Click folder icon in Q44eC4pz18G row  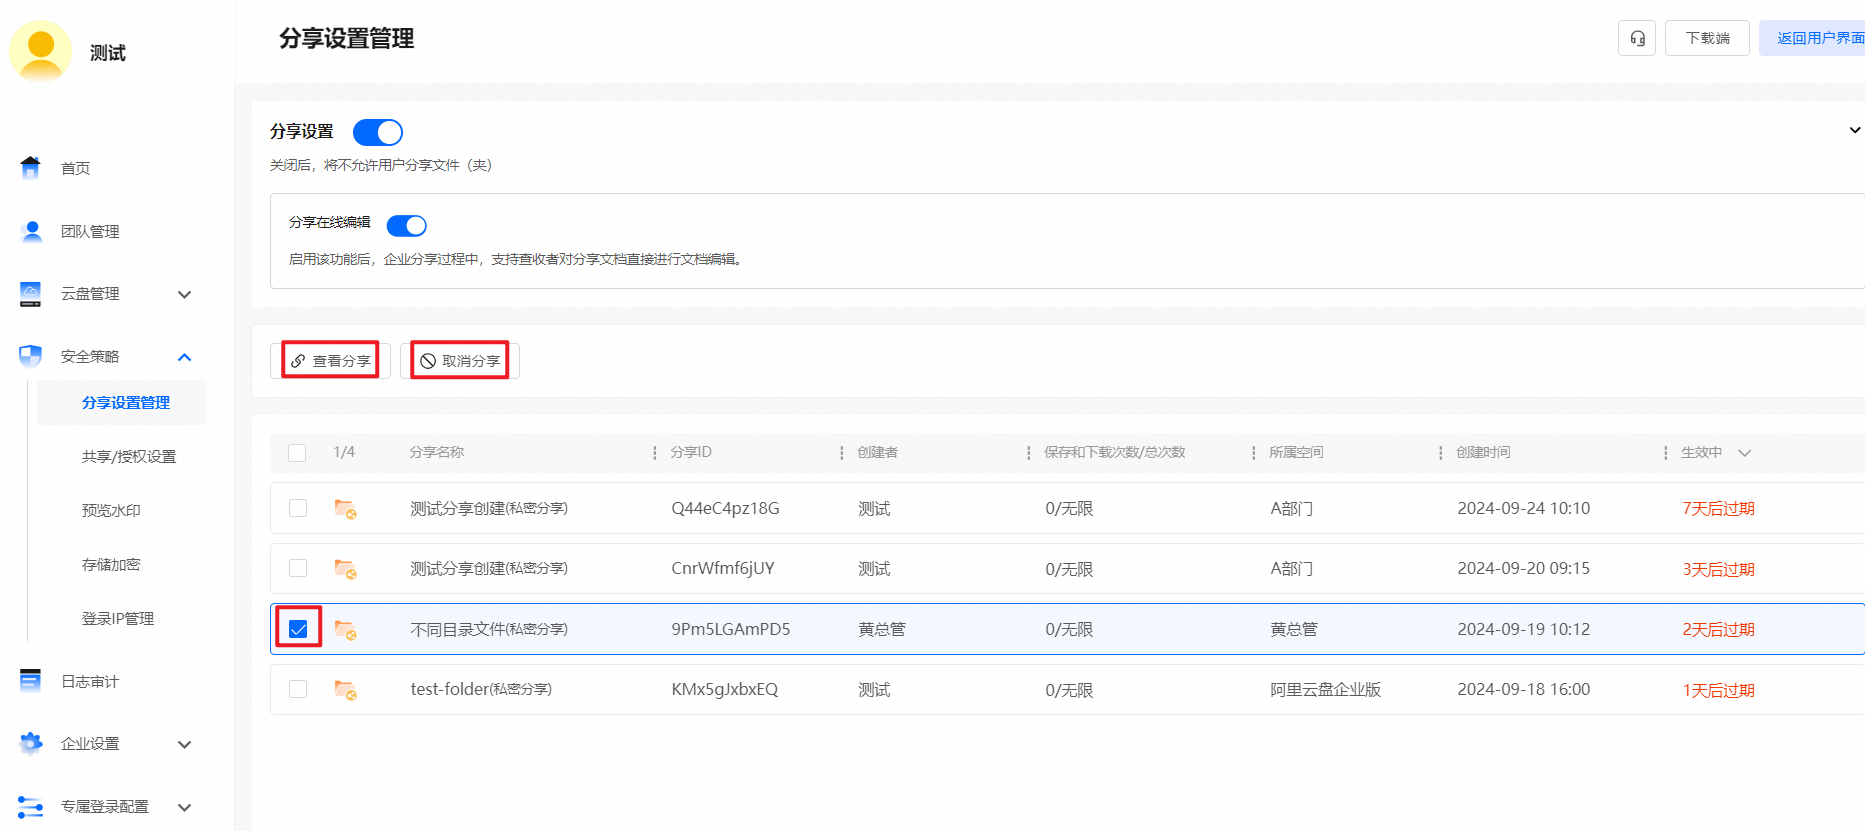click(345, 509)
